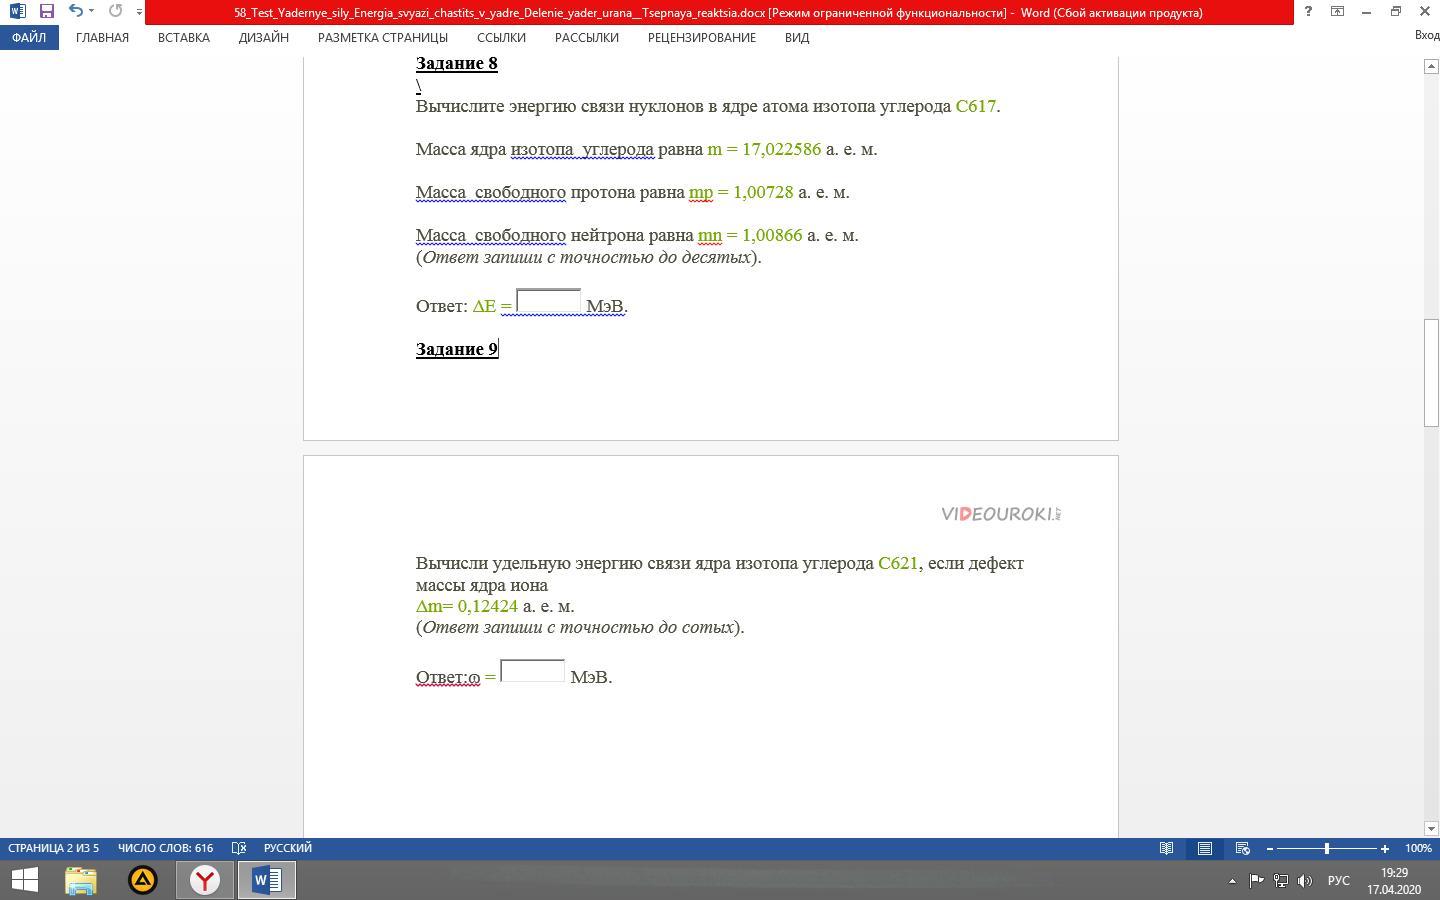The width and height of the screenshot is (1440, 900).
Task: Click the proton mass value 1,00728
Action: 763,192
